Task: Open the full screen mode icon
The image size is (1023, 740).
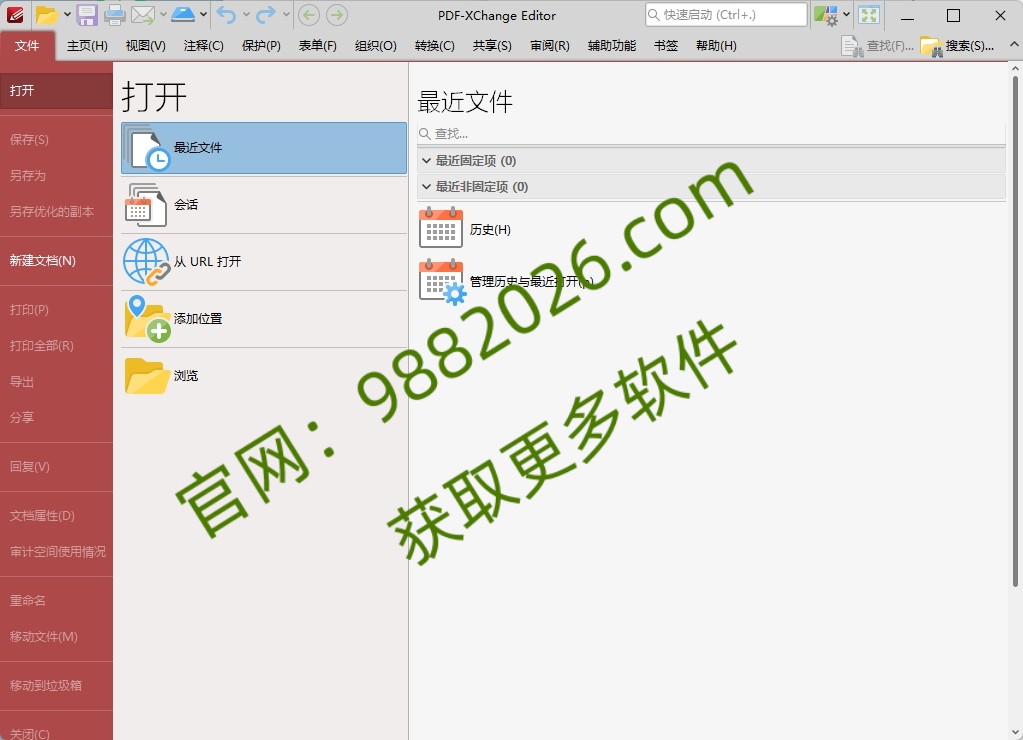Action: [869, 15]
